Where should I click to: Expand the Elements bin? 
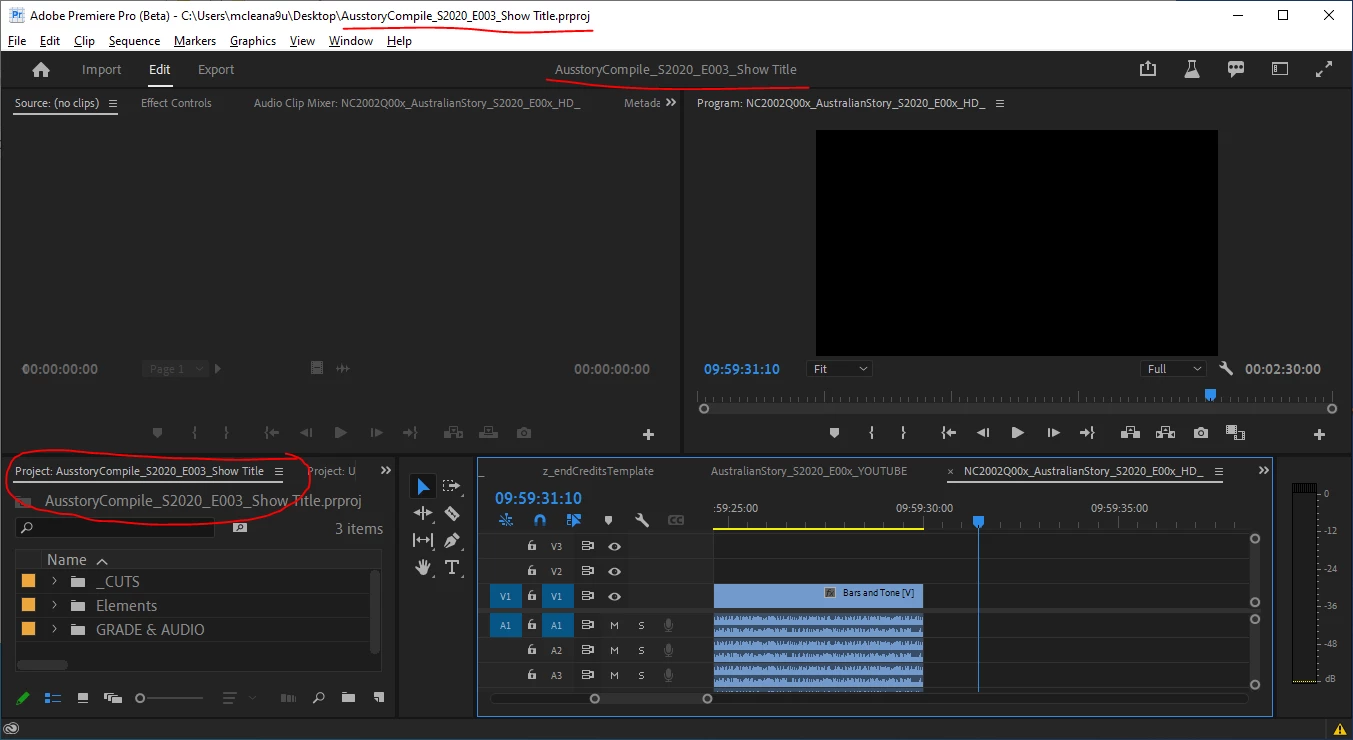(x=54, y=605)
